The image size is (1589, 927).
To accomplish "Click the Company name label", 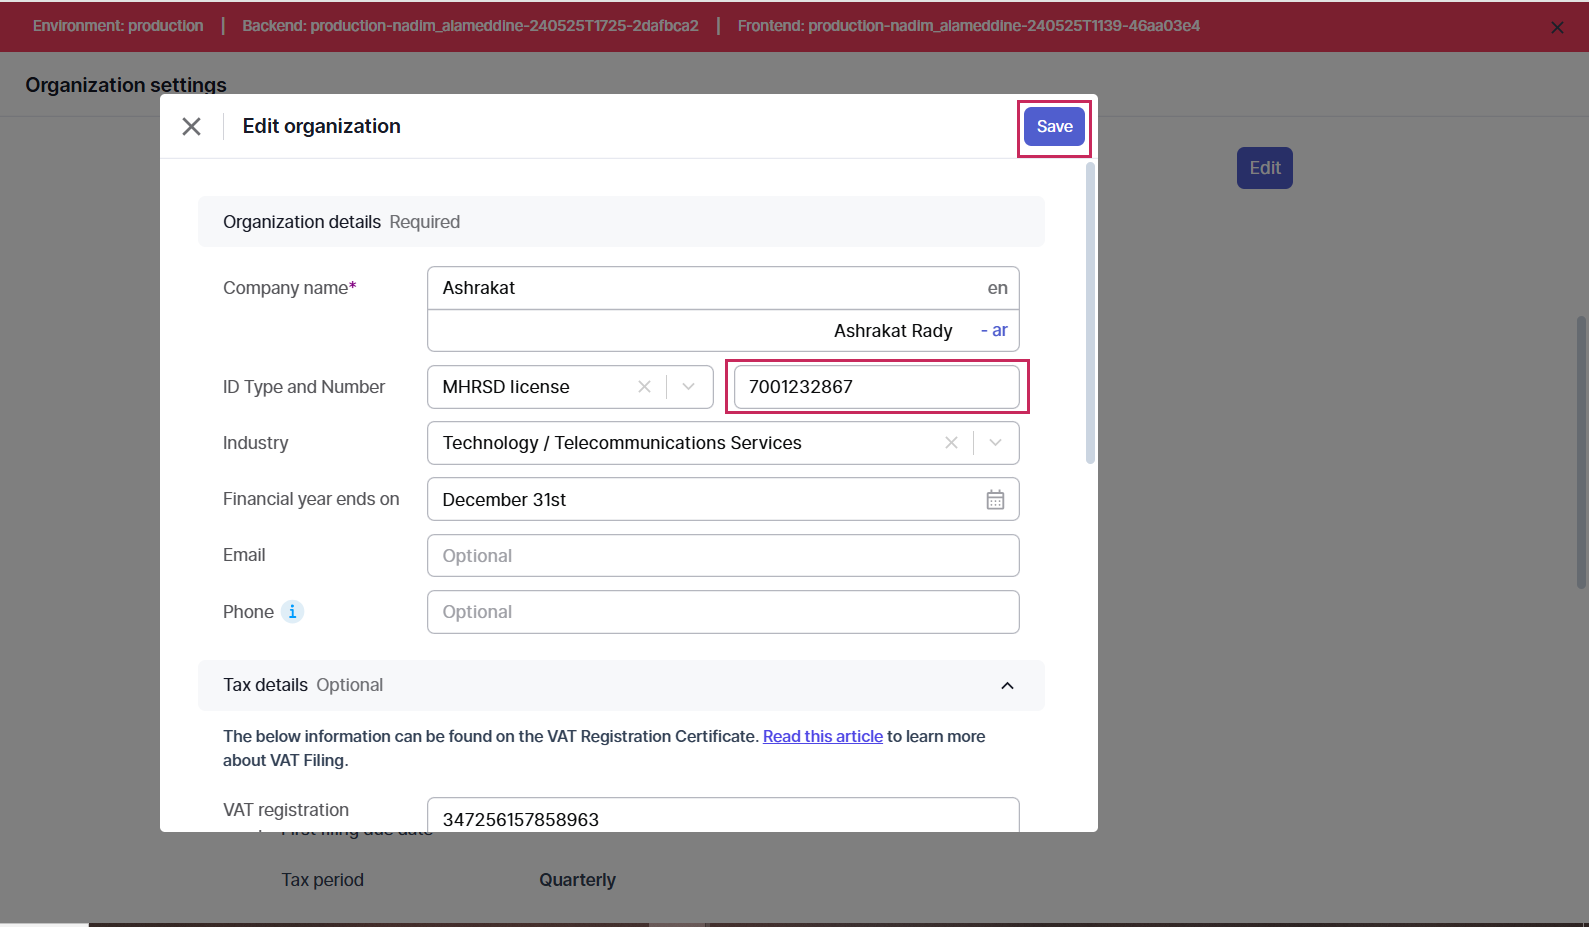I will click(289, 288).
